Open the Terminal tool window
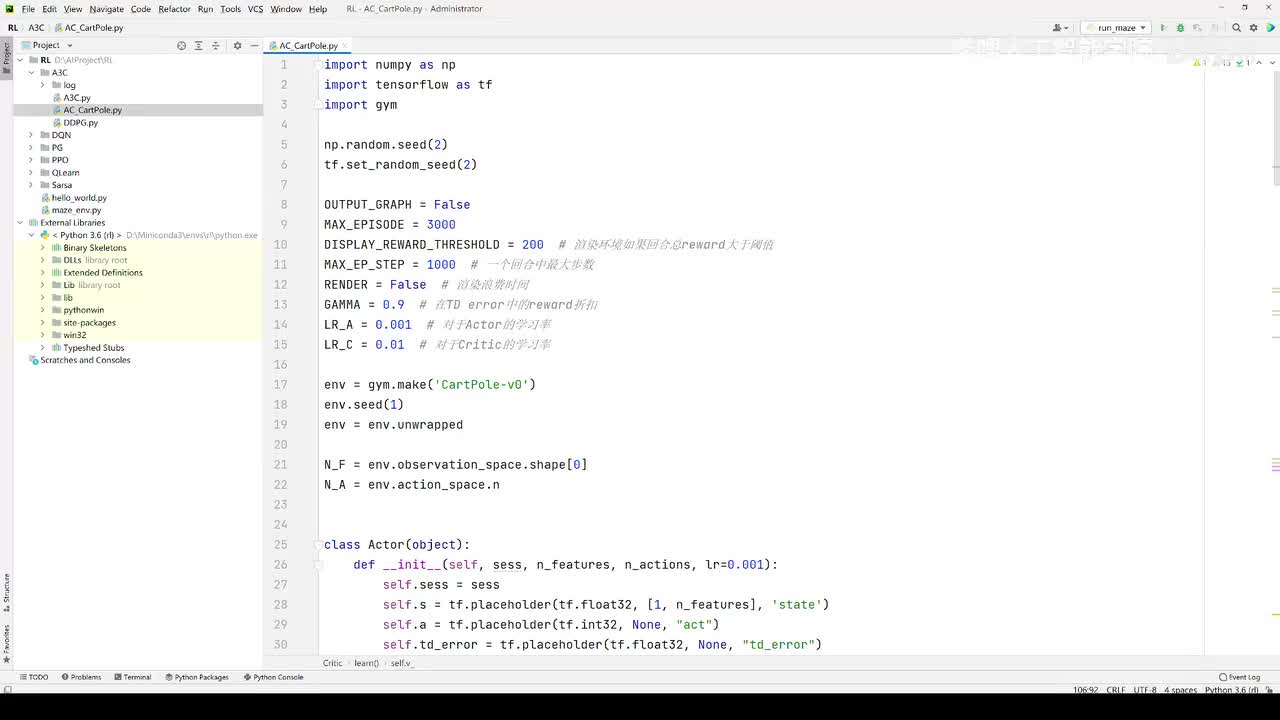The width and height of the screenshot is (1280, 720). (132, 677)
